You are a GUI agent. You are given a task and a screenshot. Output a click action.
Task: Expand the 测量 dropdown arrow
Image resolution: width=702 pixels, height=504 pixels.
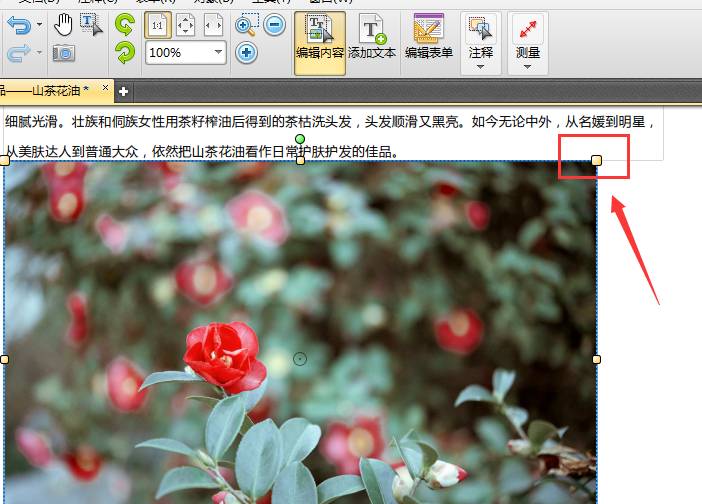[x=527, y=68]
